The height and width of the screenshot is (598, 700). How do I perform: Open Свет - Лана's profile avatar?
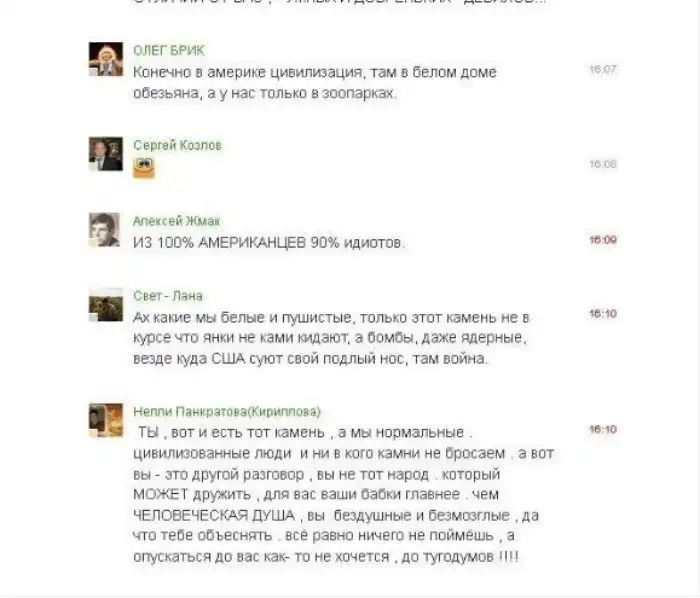[x=106, y=305]
